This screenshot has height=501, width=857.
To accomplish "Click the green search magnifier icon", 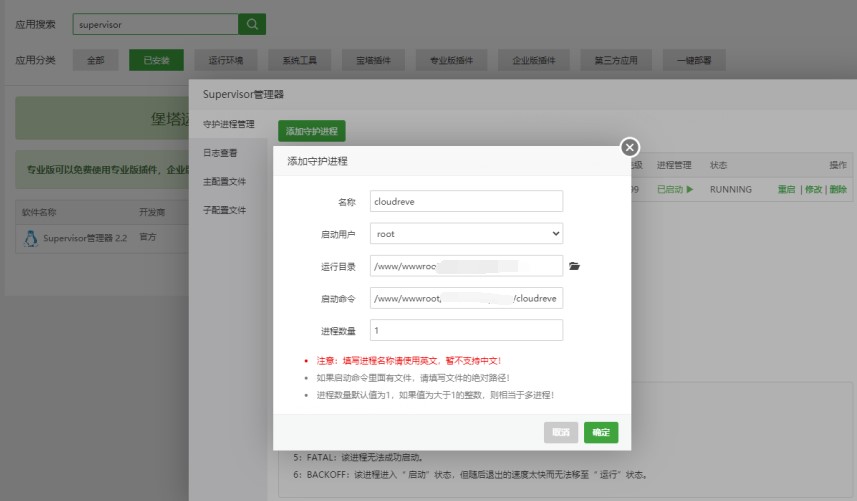I will click(252, 24).
